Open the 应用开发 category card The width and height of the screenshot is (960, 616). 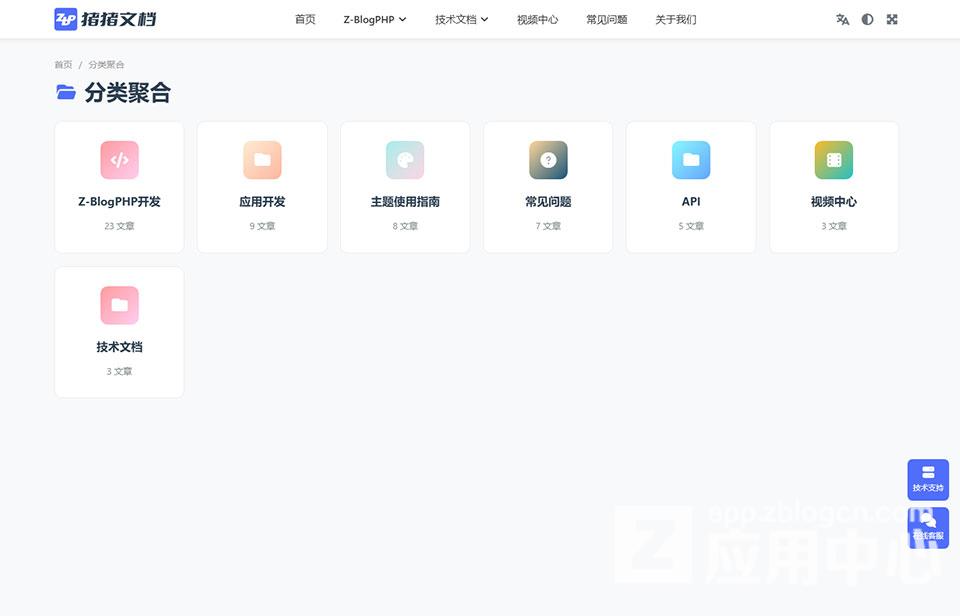[262, 187]
